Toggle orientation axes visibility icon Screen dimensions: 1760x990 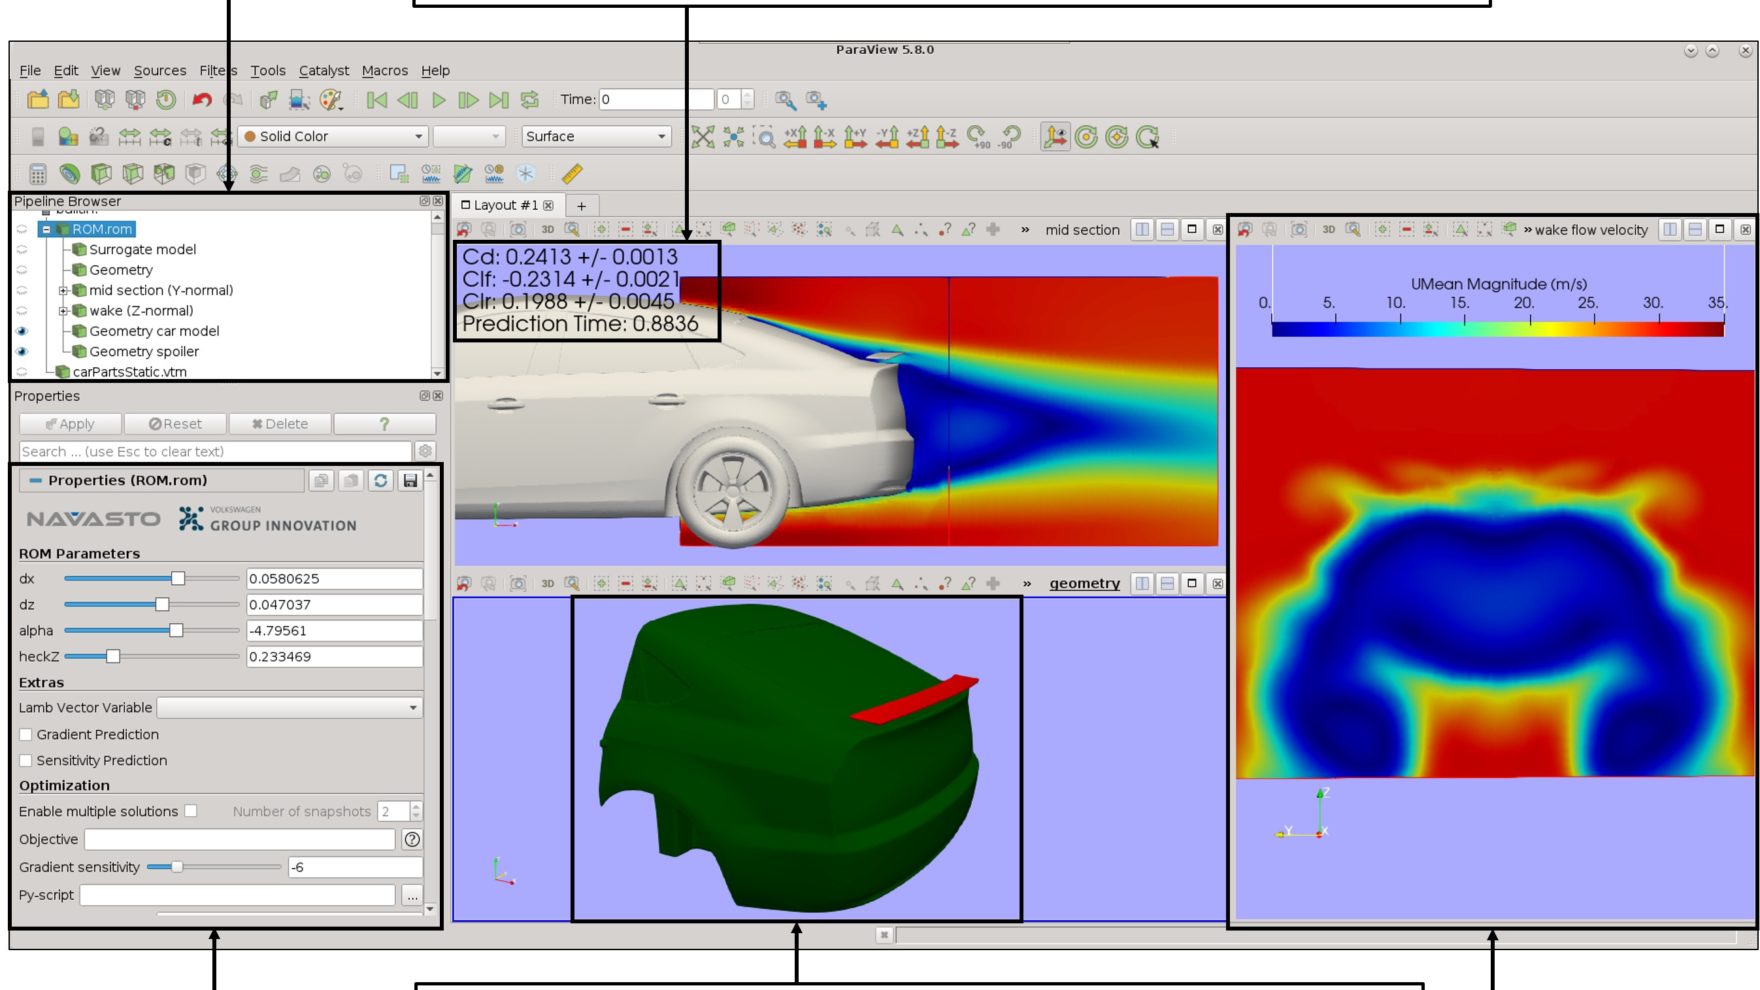tap(1054, 137)
